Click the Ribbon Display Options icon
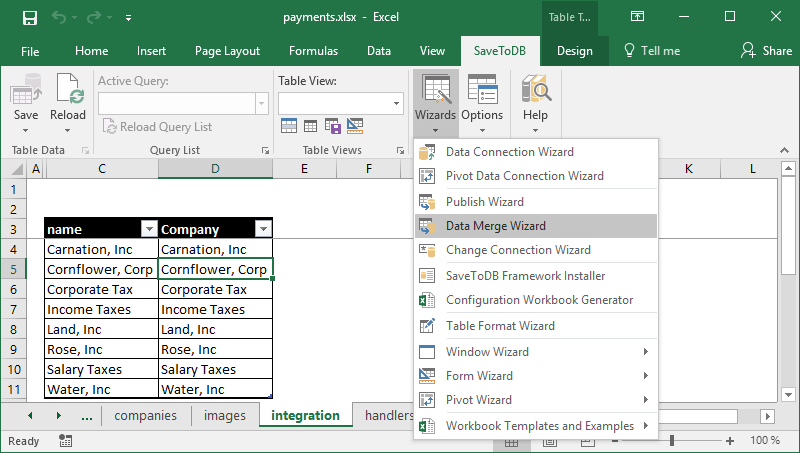The image size is (800, 453). [x=637, y=16]
